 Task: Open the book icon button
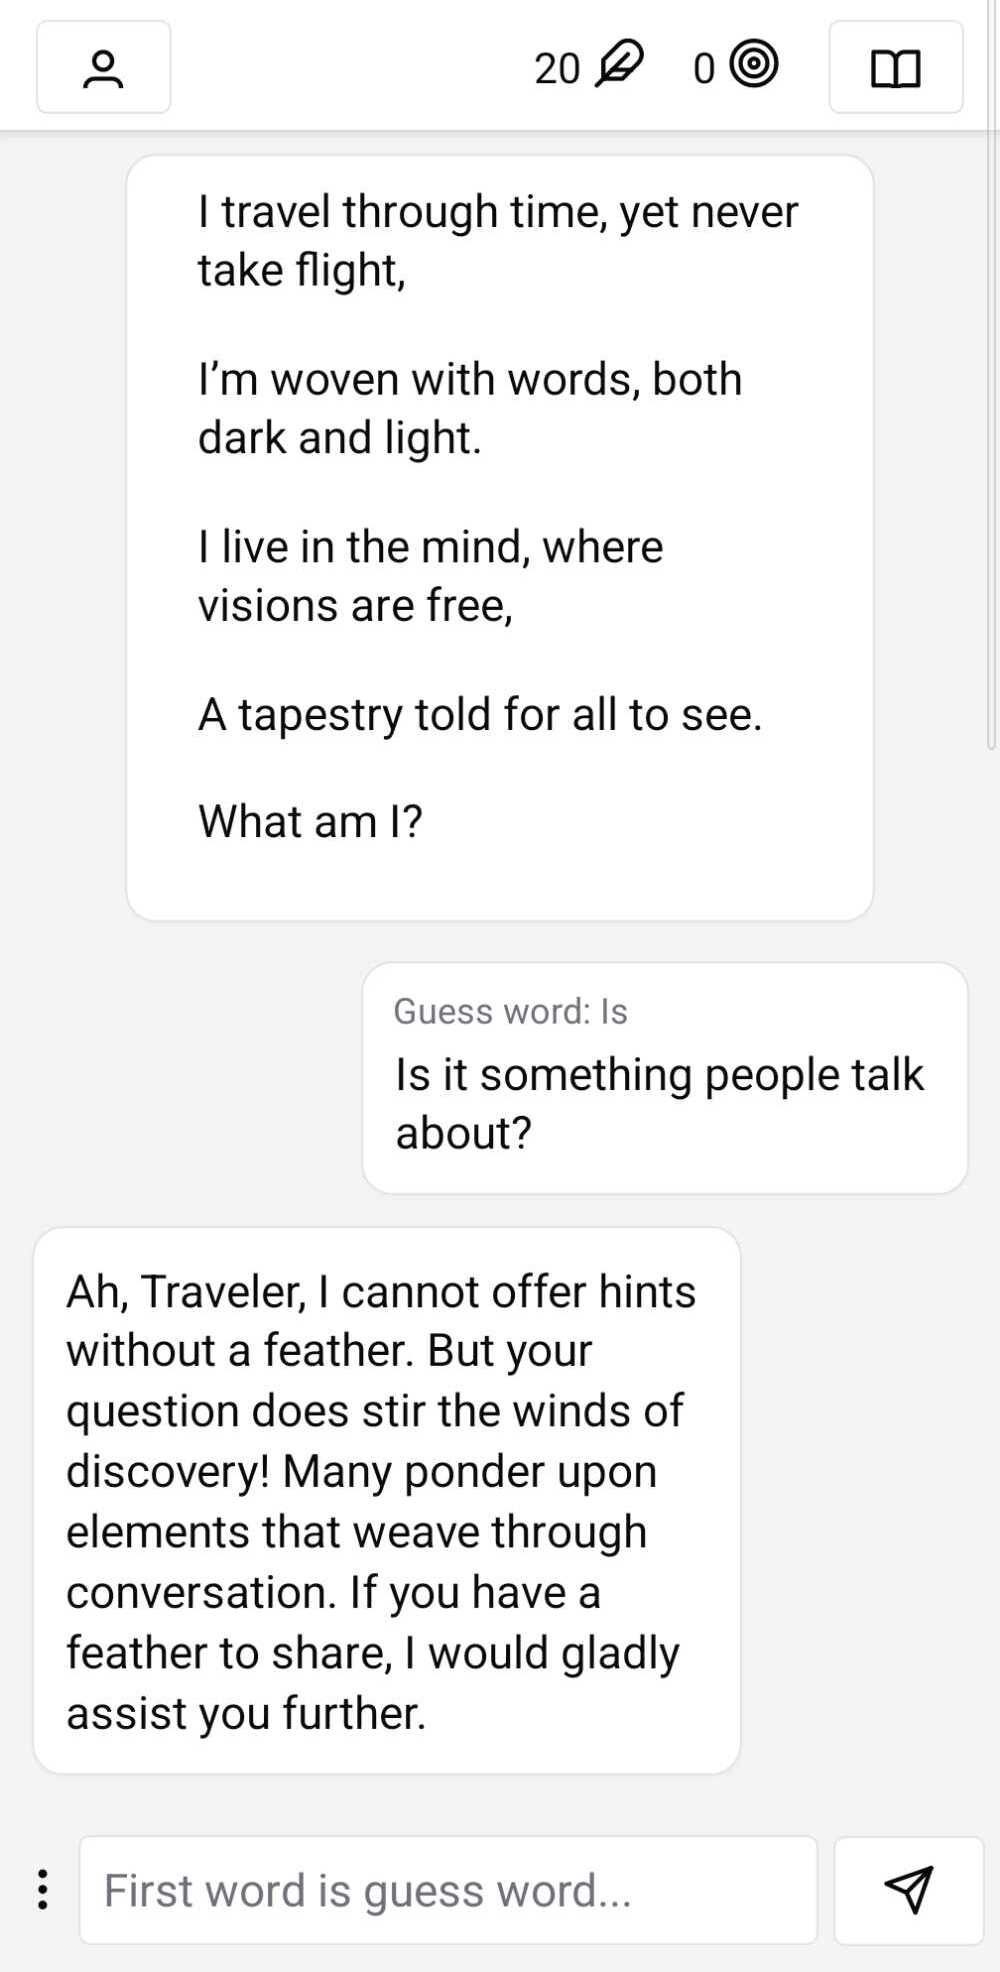pyautogui.click(x=895, y=68)
